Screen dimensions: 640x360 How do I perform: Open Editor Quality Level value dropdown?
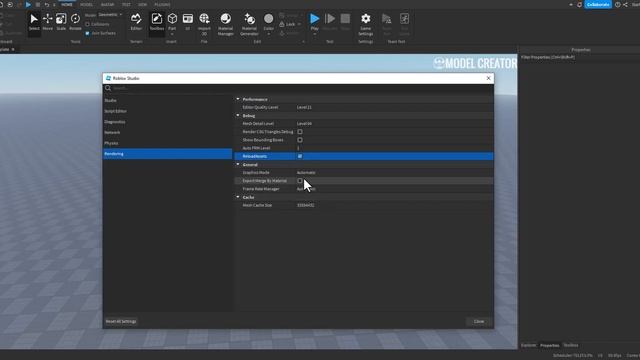pyautogui.click(x=394, y=107)
